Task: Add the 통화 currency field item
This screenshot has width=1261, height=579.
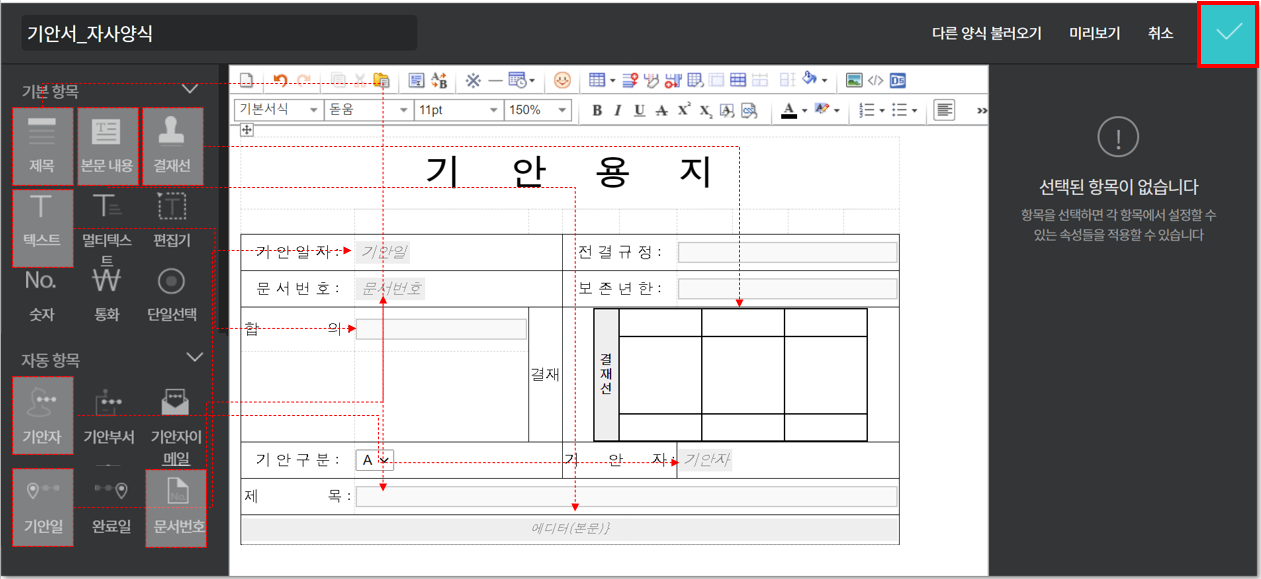Action: [106, 294]
